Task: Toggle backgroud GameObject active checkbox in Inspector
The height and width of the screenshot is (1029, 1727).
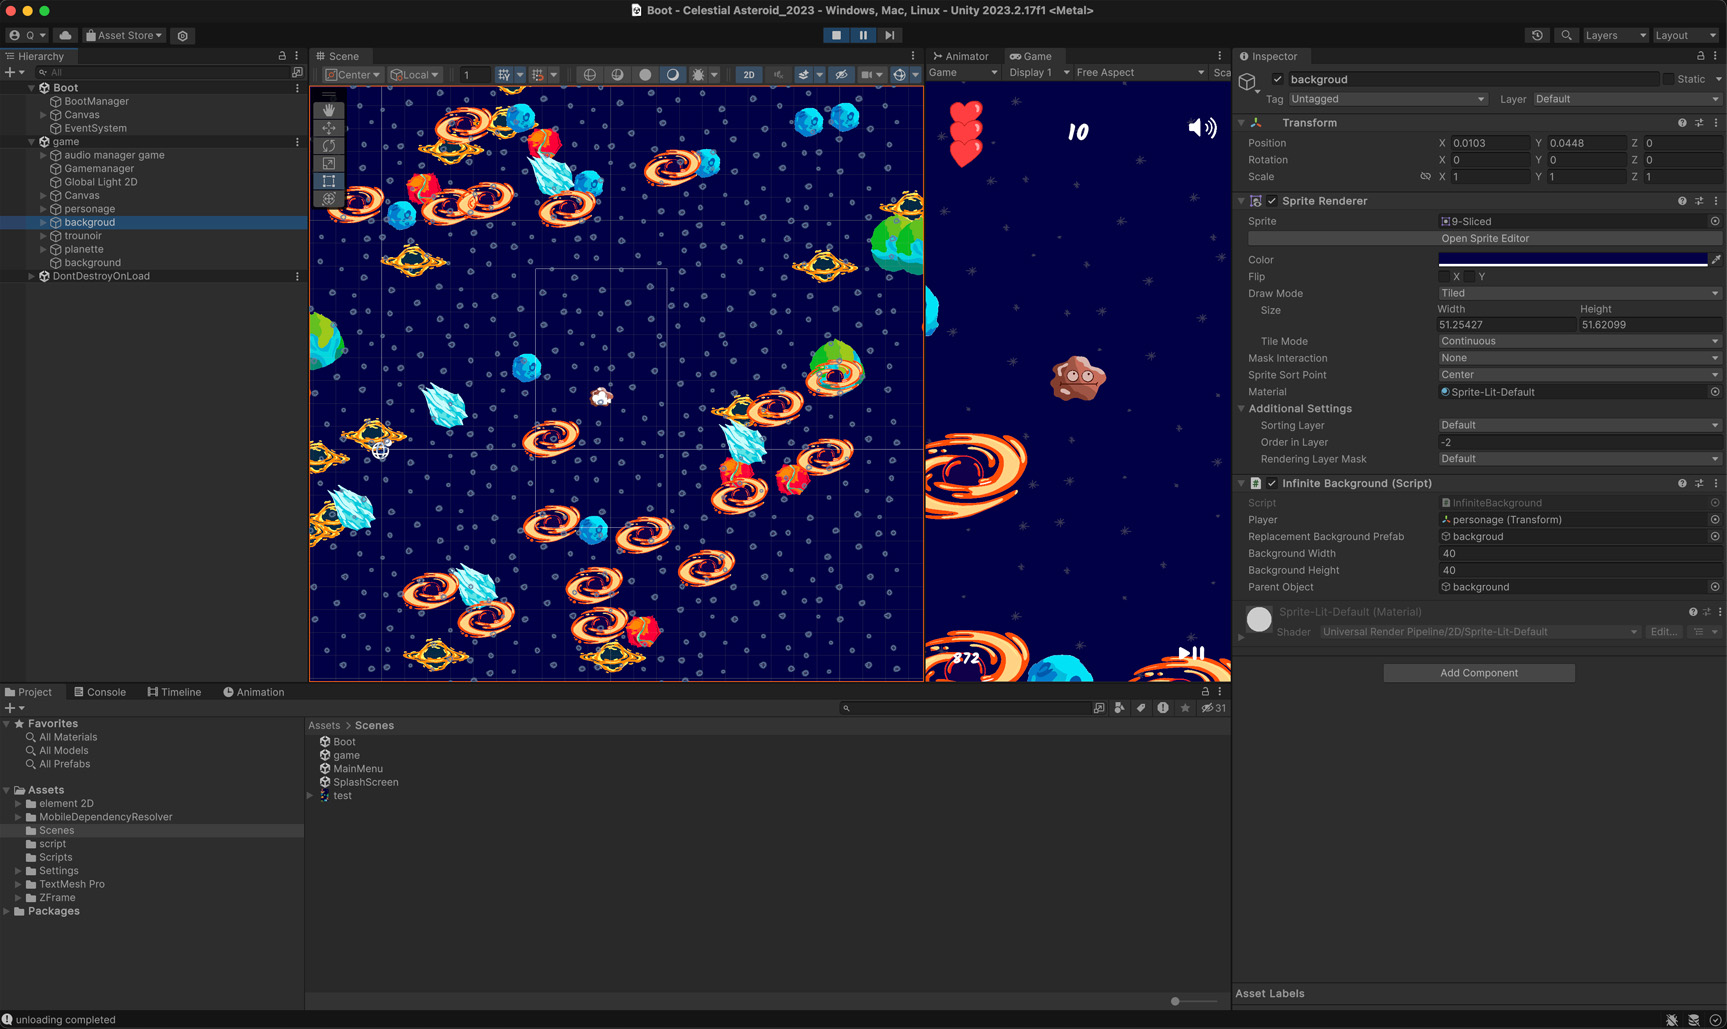Action: (x=1278, y=79)
